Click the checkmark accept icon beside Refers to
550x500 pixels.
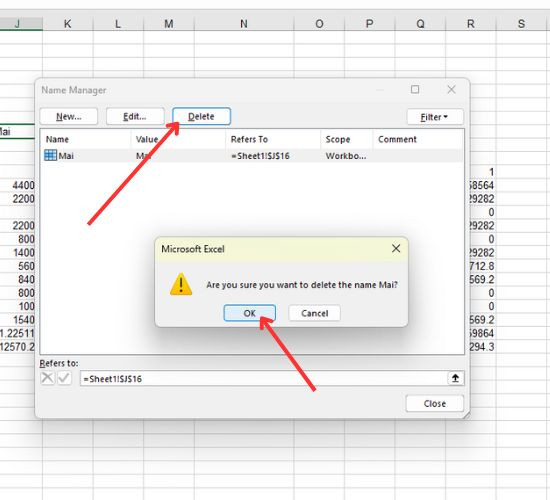[64, 378]
